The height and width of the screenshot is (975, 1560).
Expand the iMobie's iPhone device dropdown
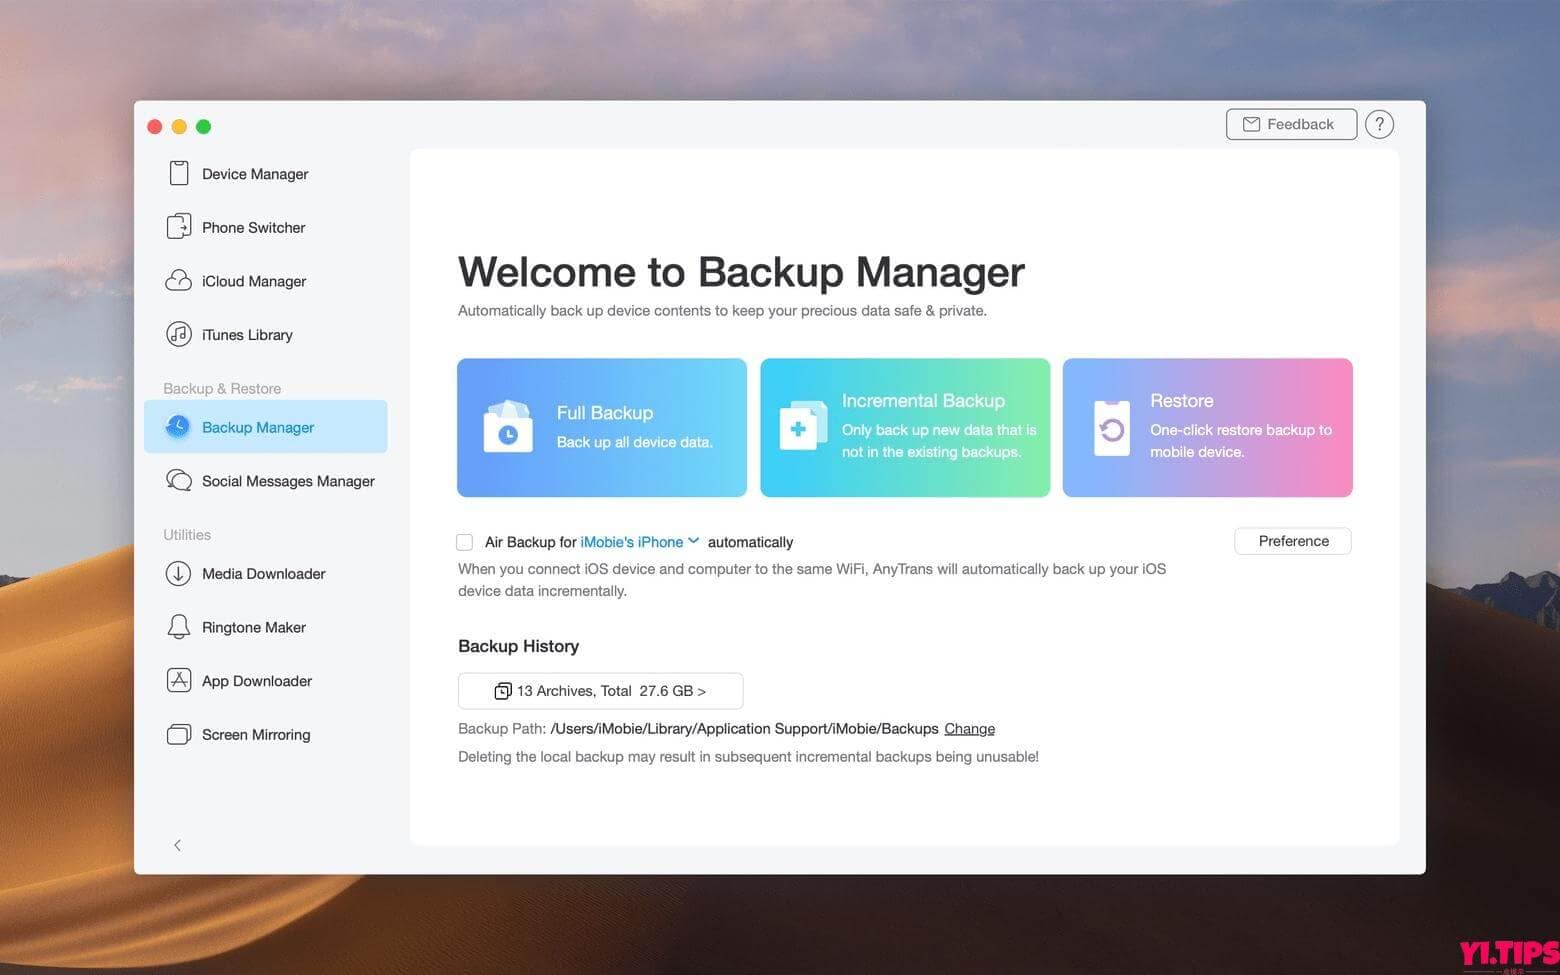tap(693, 541)
